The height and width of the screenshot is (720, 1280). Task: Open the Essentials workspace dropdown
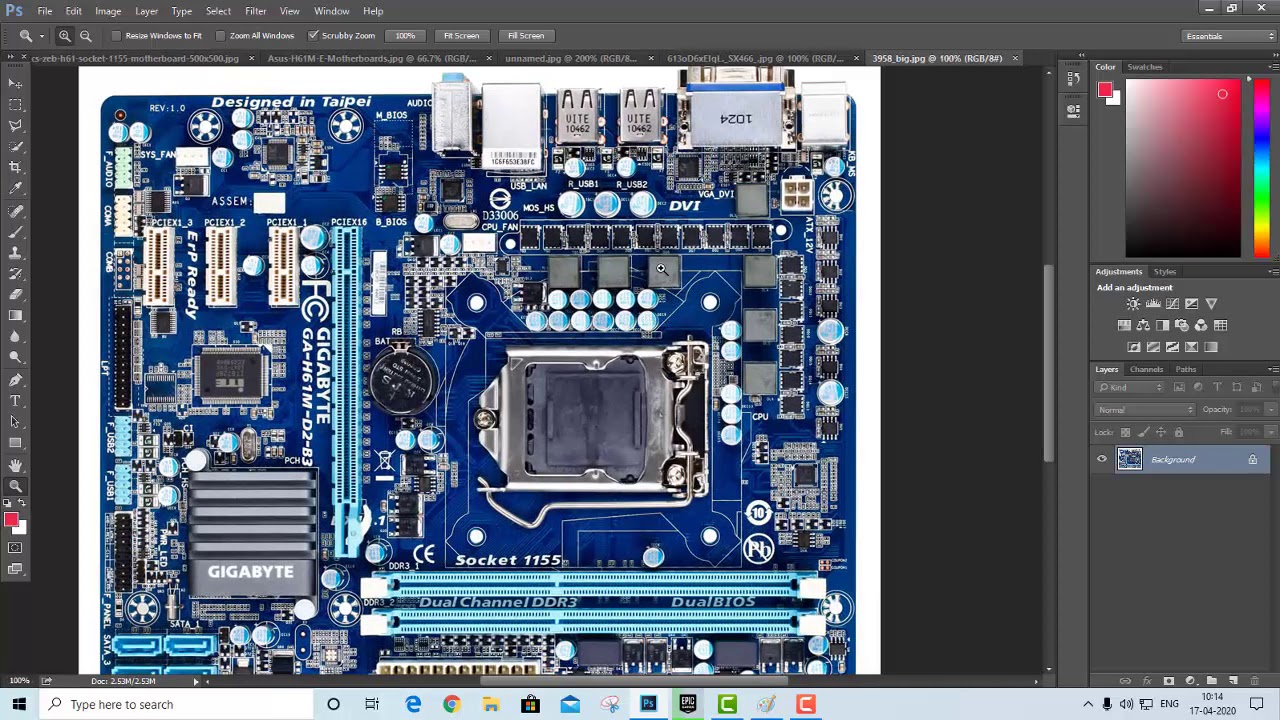coord(1228,36)
